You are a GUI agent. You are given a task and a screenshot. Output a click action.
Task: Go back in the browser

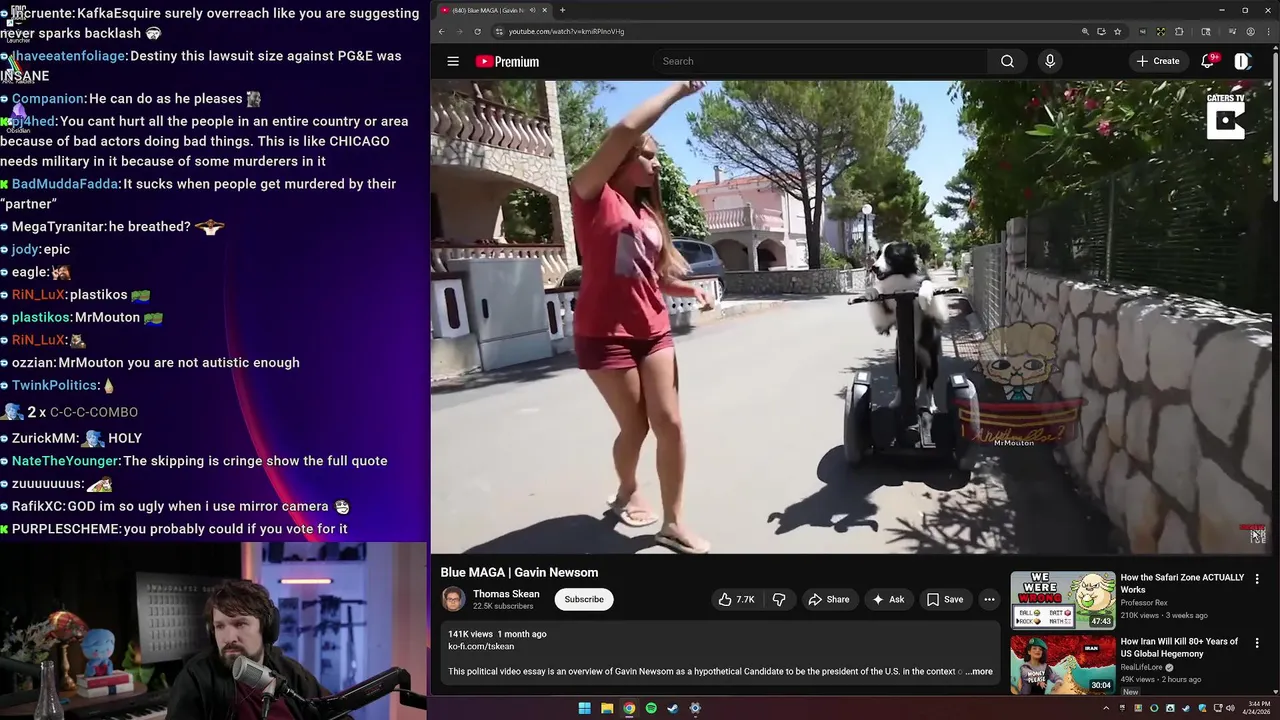(x=441, y=31)
